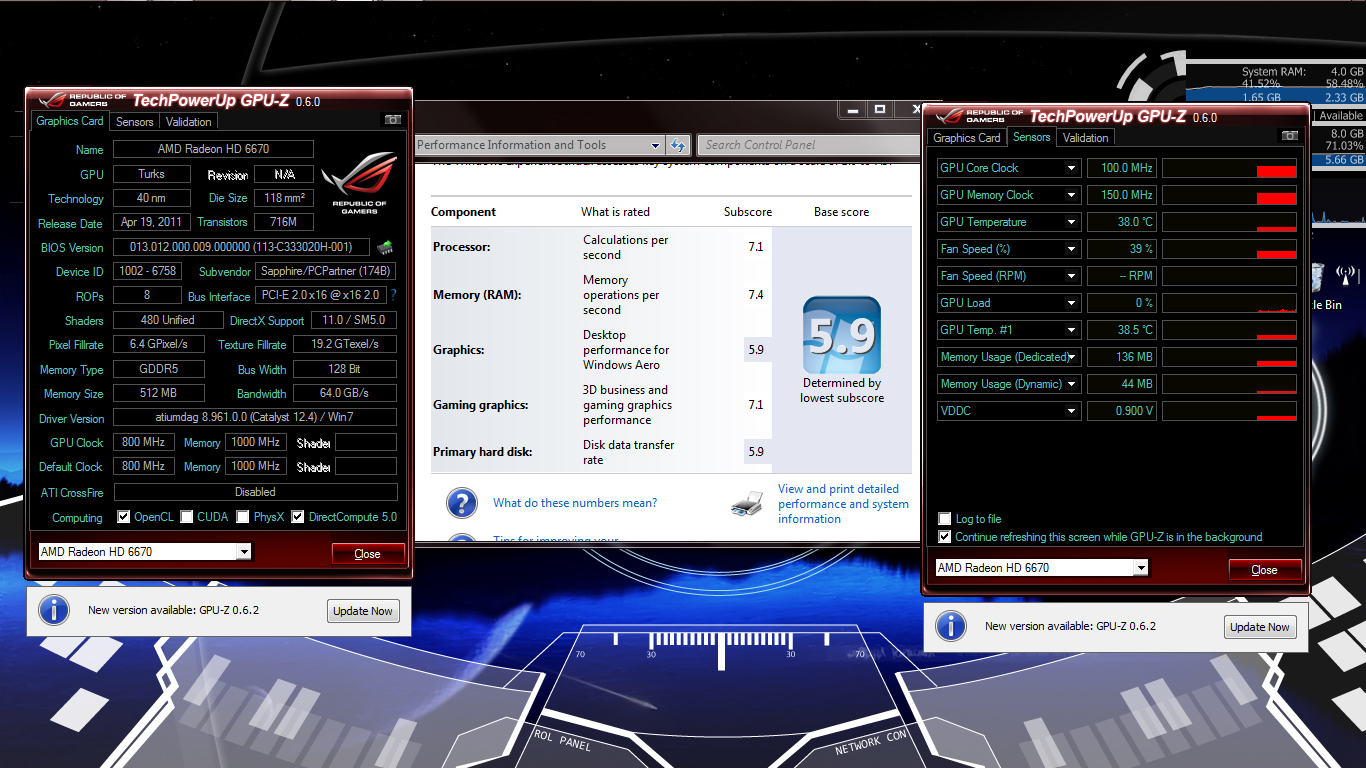
Task: Click the ATI CrossFire 'Disabled' field
Action: [x=255, y=492]
